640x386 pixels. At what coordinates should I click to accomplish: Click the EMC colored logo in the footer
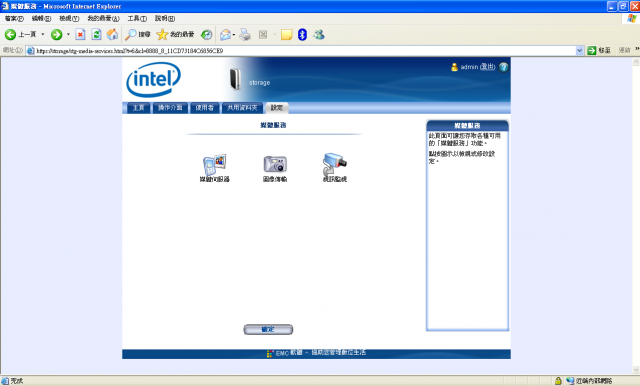point(270,353)
